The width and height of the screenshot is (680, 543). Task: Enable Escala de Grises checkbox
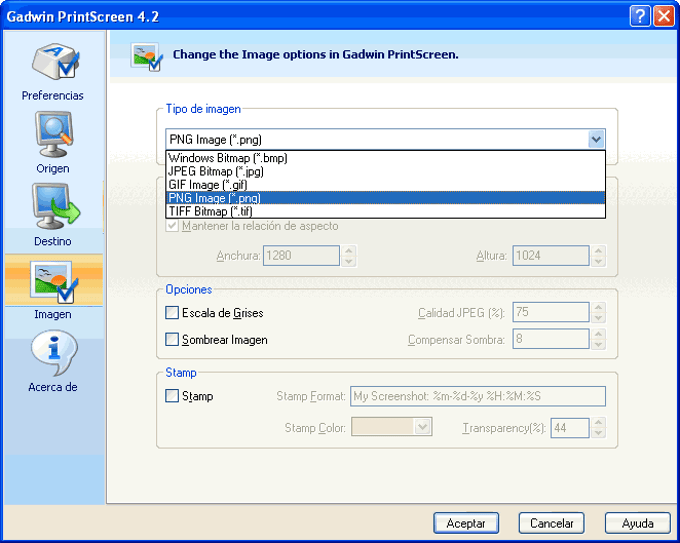pyautogui.click(x=172, y=313)
